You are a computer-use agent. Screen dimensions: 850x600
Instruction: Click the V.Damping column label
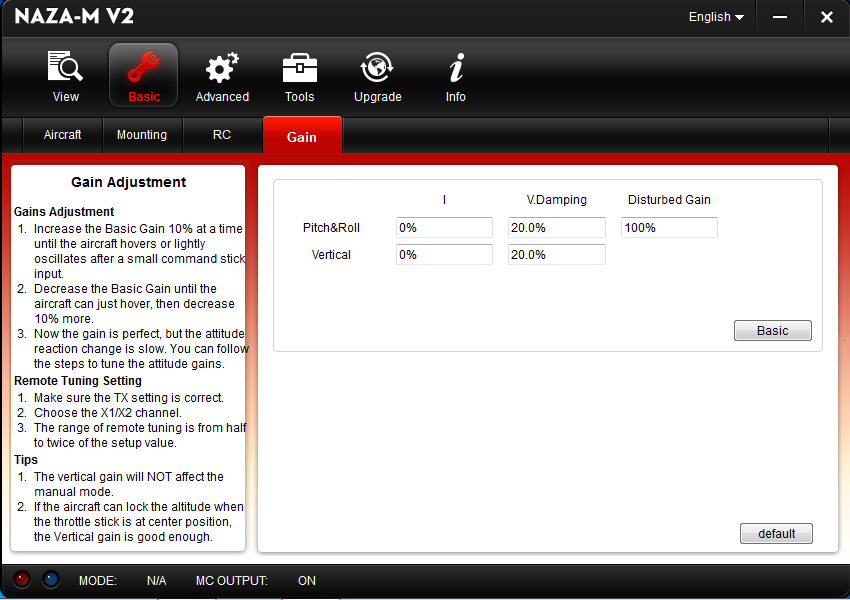coord(556,200)
